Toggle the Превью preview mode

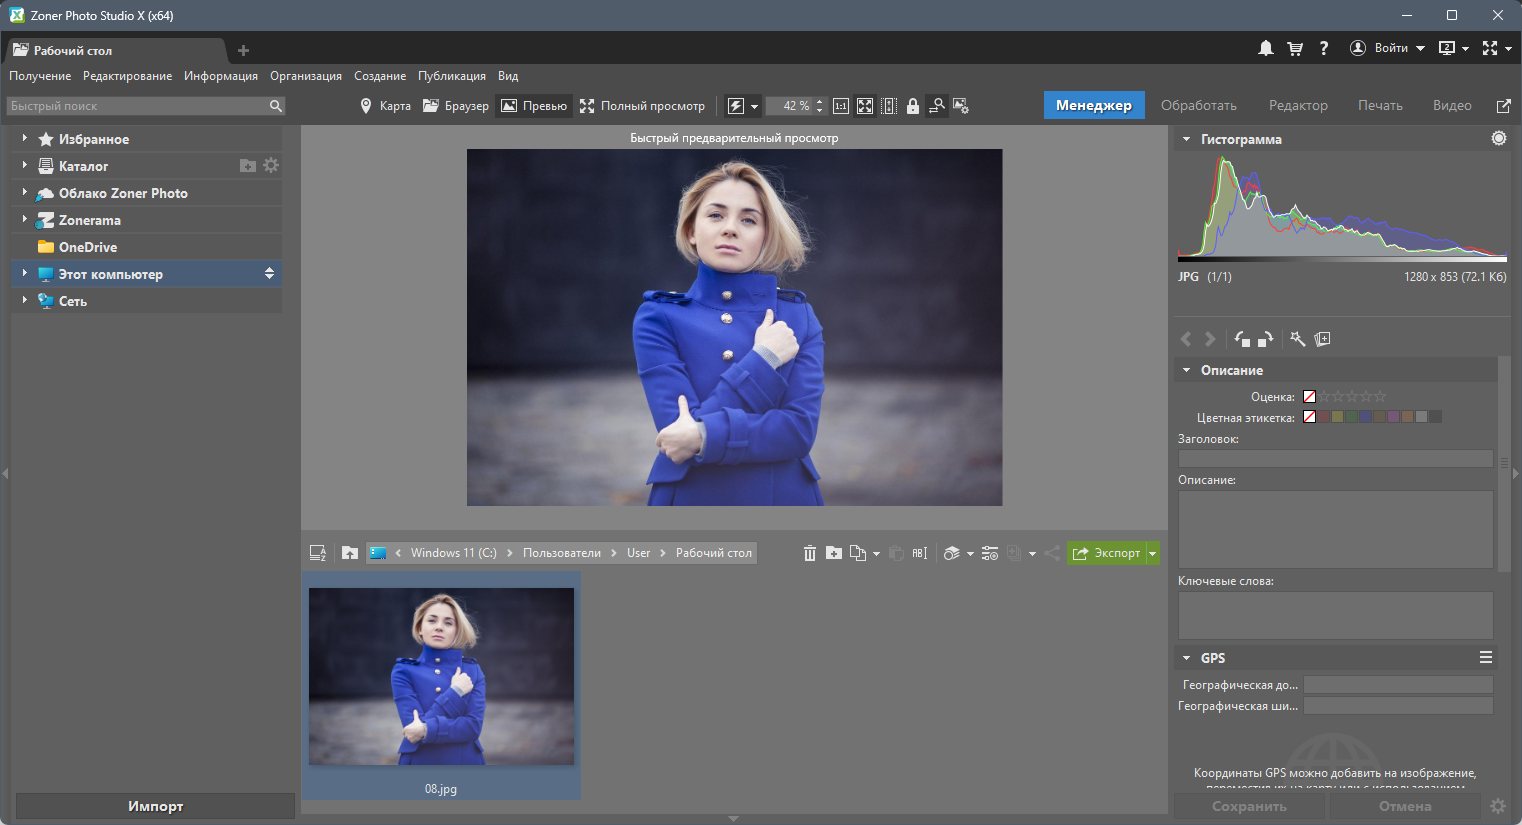coord(534,106)
